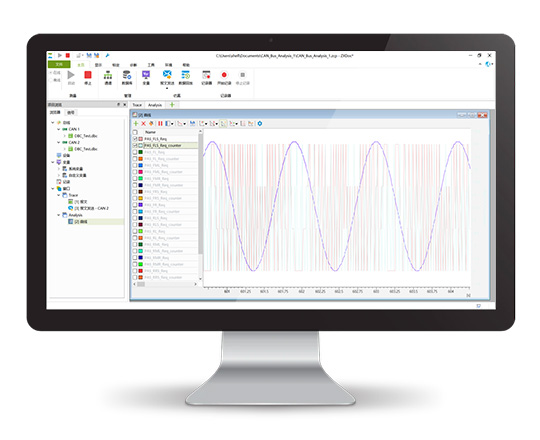Click the red stop measurement icon in ribbon
540x440 pixels.
[88, 75]
